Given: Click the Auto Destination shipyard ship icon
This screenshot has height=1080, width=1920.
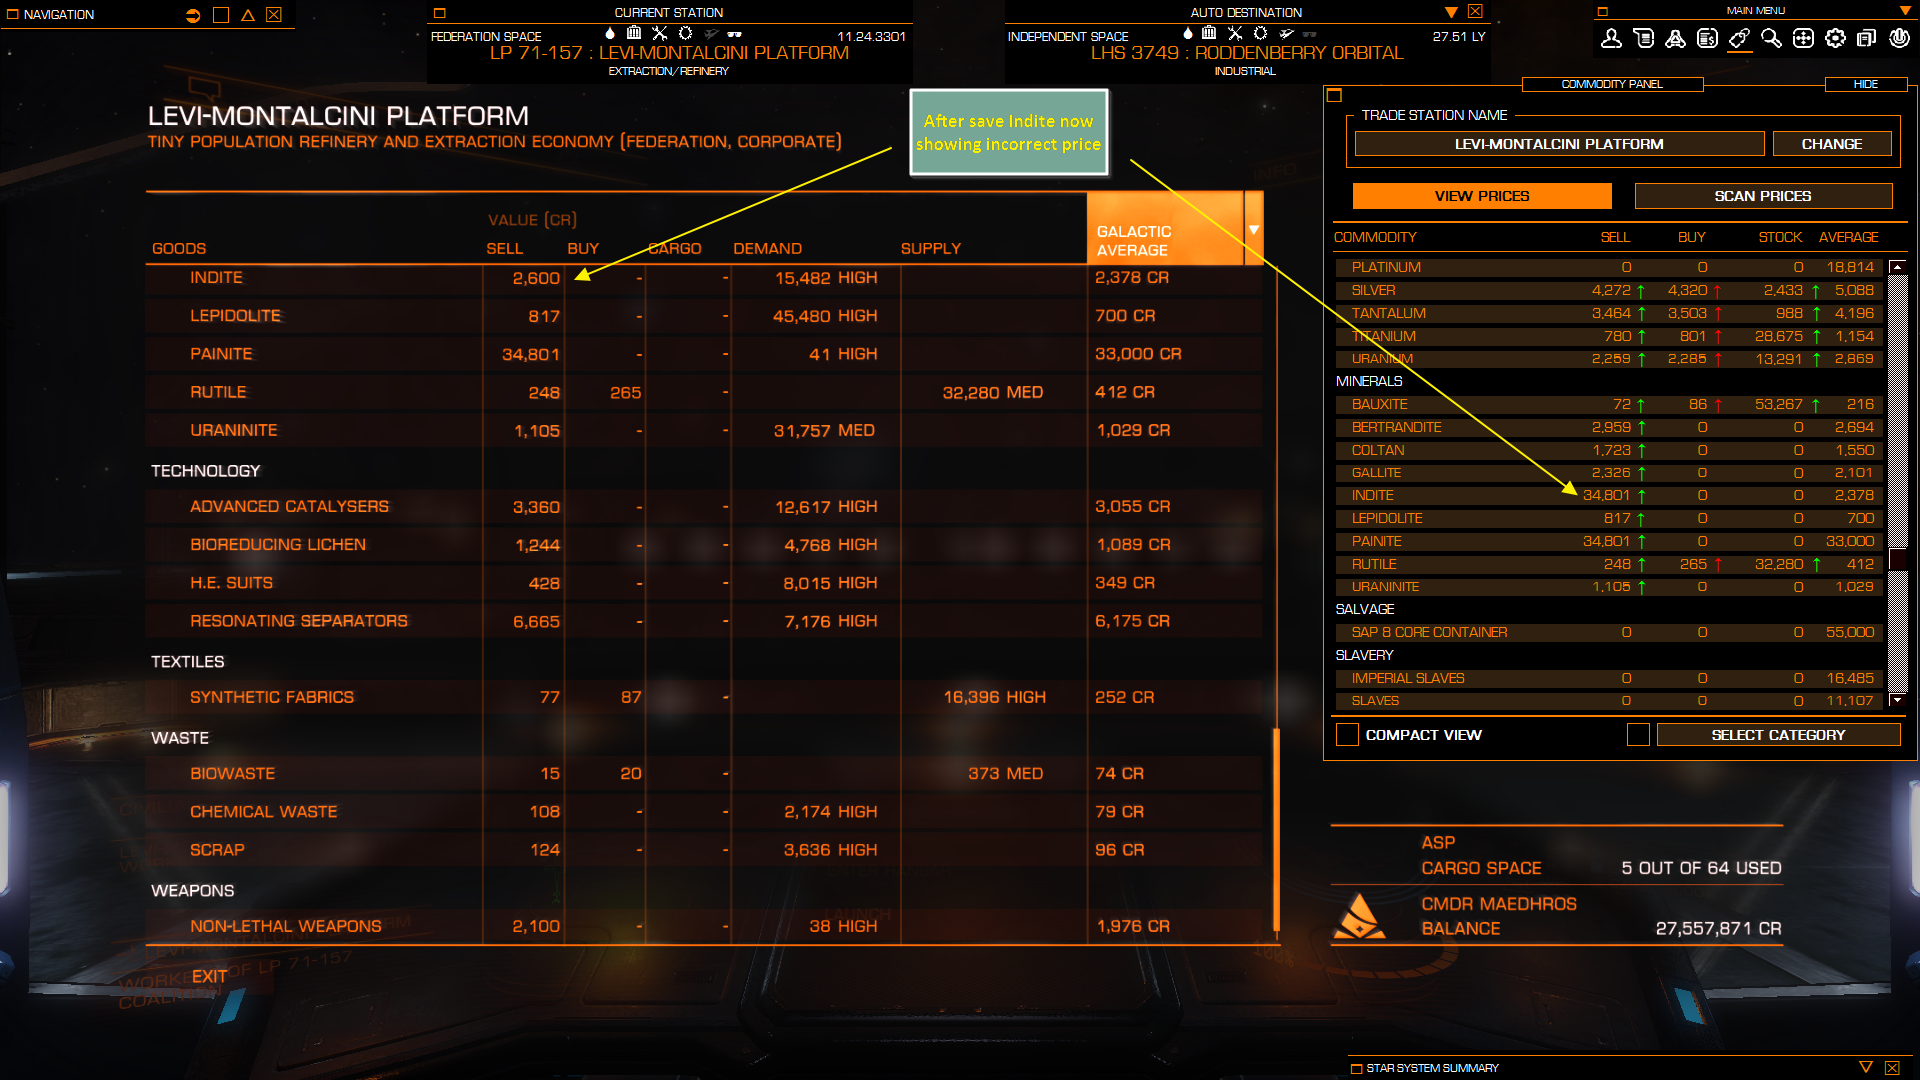Looking at the screenshot, I should point(1286,33).
